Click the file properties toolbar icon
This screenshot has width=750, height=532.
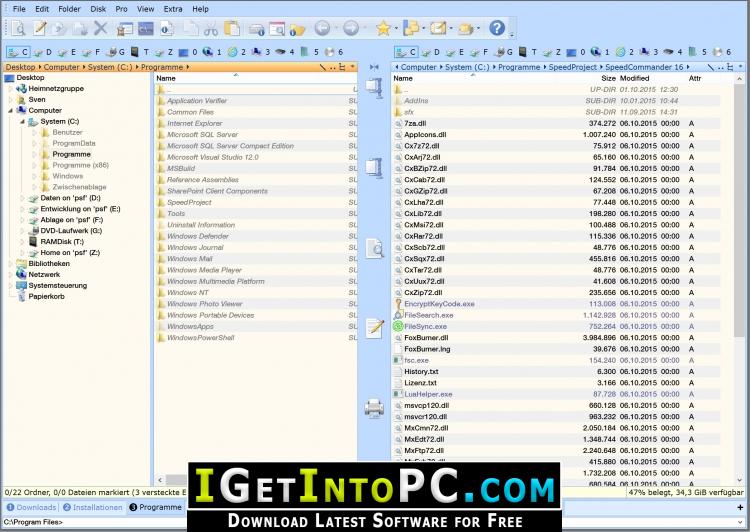[167, 29]
